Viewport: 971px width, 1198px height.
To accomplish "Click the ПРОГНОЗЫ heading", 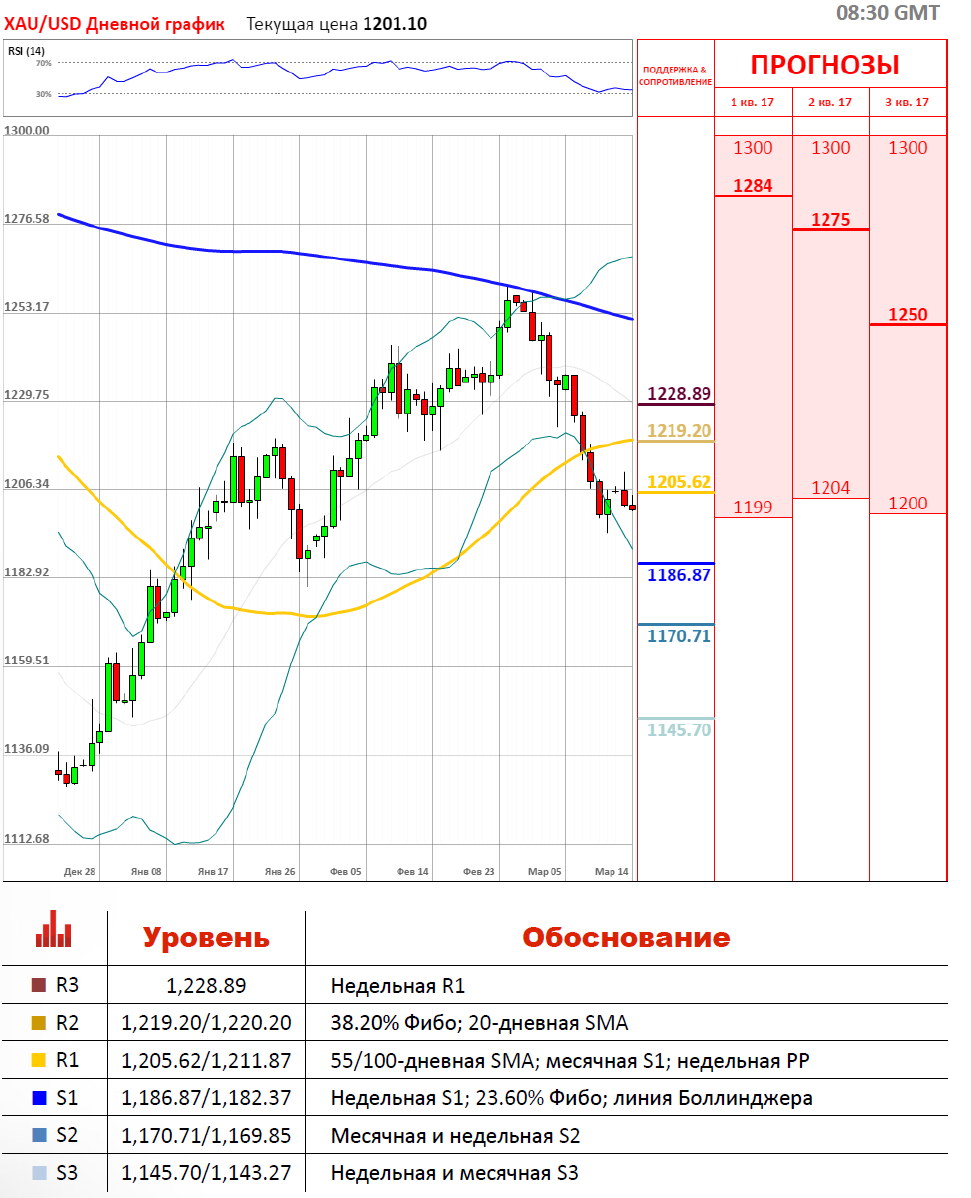I will (x=825, y=65).
